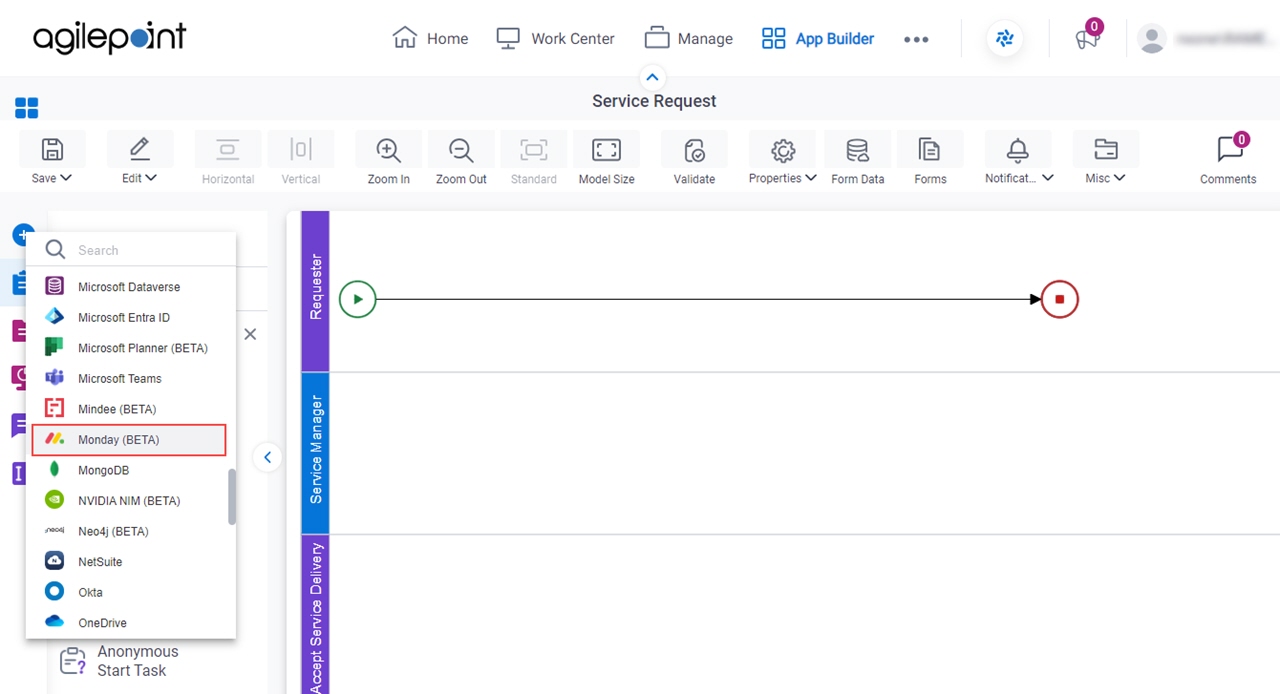
Task: Click the megaphone announcements icon
Action: (x=1087, y=38)
